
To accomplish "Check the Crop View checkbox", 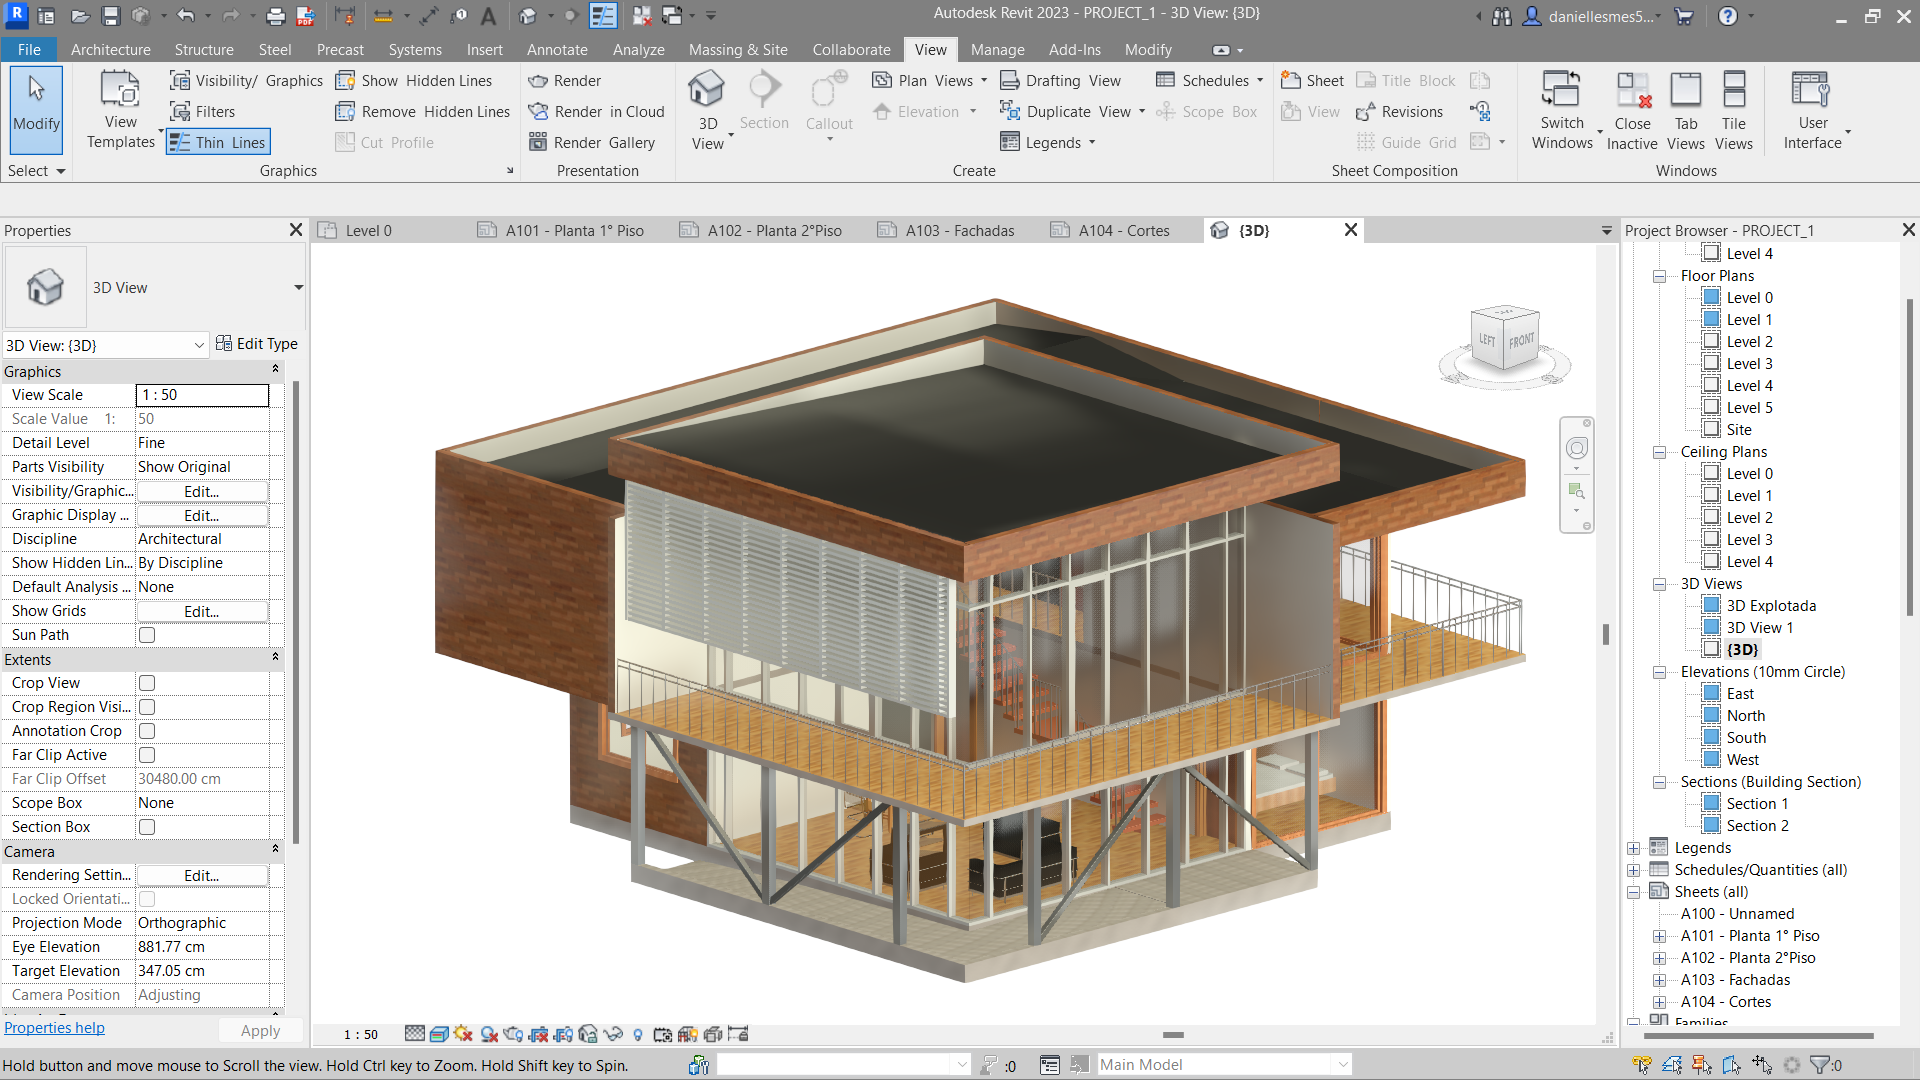I will [x=146, y=682].
